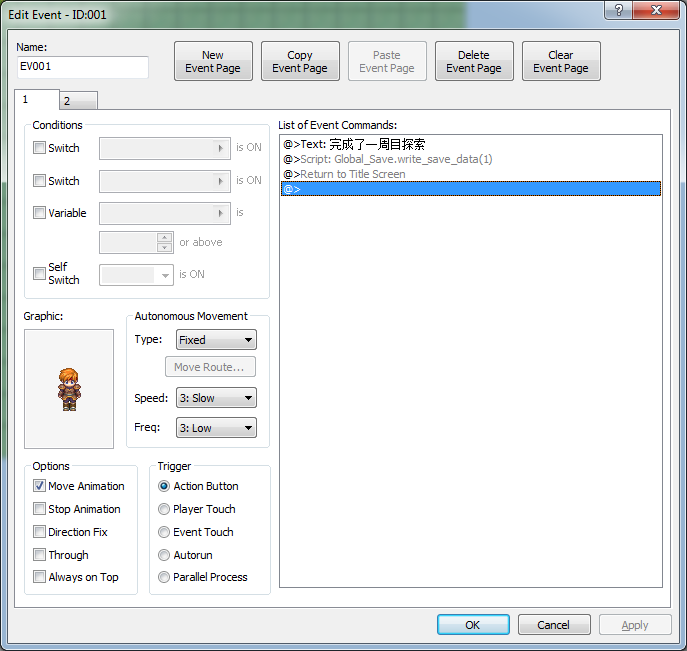The height and width of the screenshot is (651, 687).
Task: Open the Self Switch letter dropdown
Action: click(136, 275)
